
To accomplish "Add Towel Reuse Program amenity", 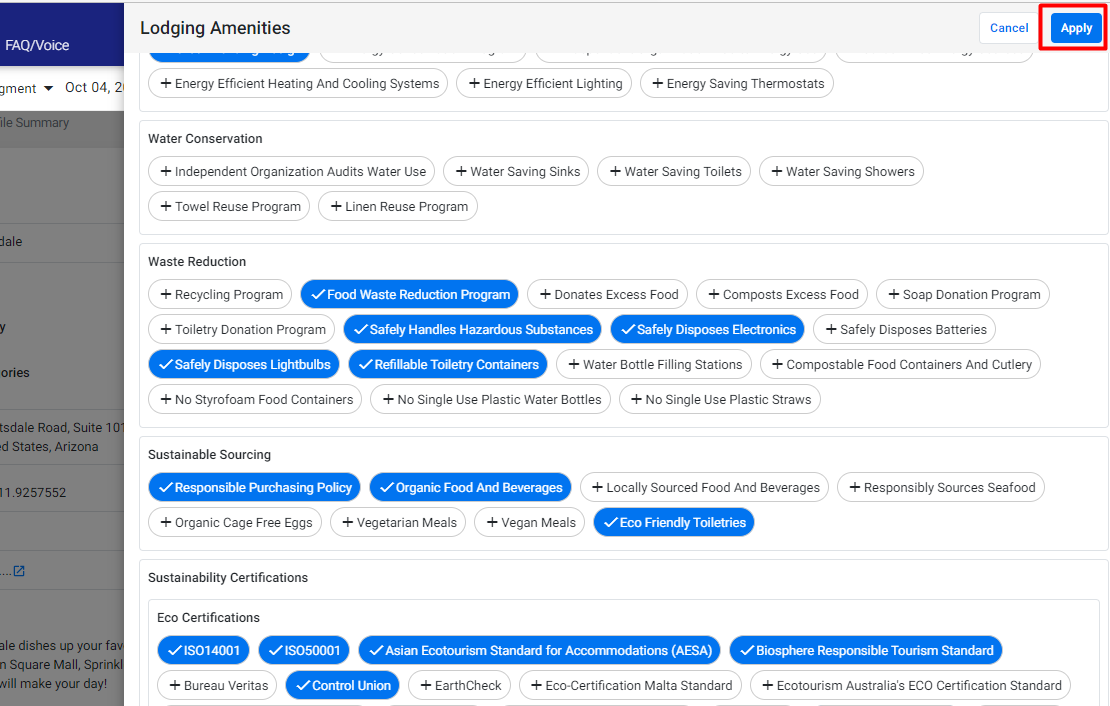I will [x=229, y=206].
